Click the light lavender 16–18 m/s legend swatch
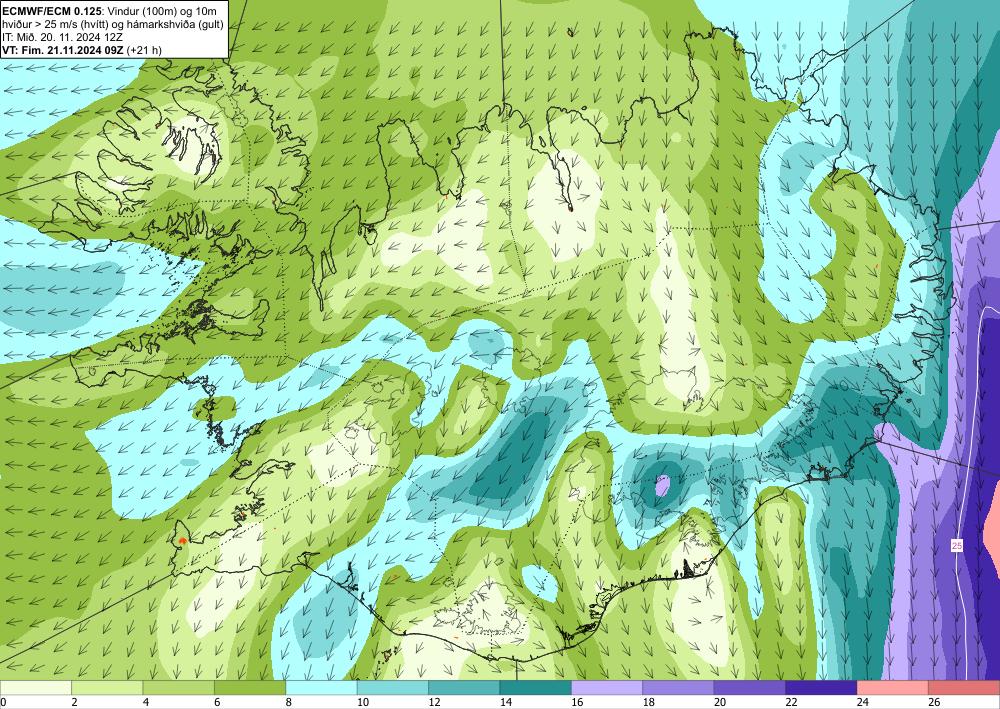 point(607,687)
